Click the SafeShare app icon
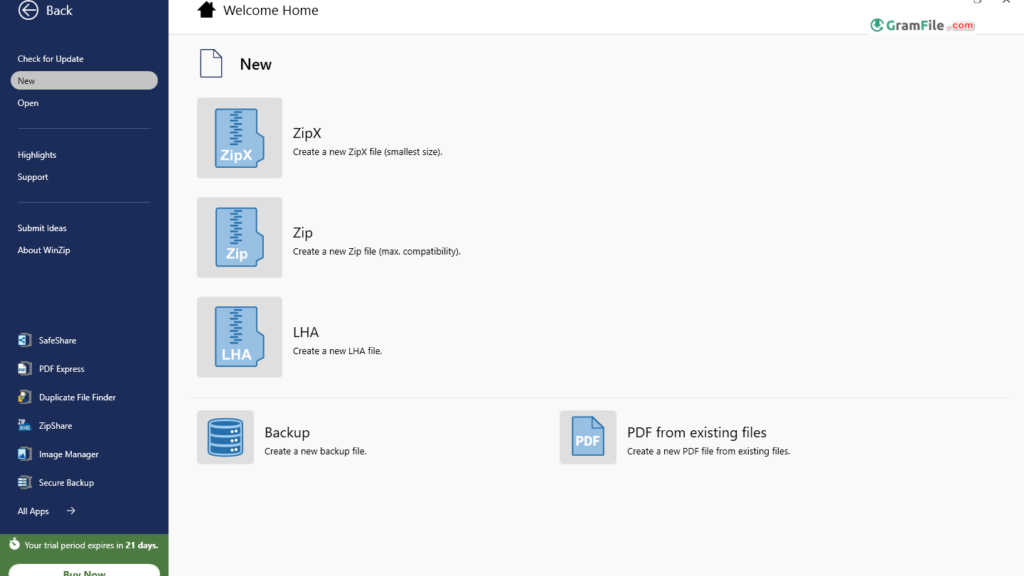Image resolution: width=1024 pixels, height=576 pixels. click(x=24, y=340)
